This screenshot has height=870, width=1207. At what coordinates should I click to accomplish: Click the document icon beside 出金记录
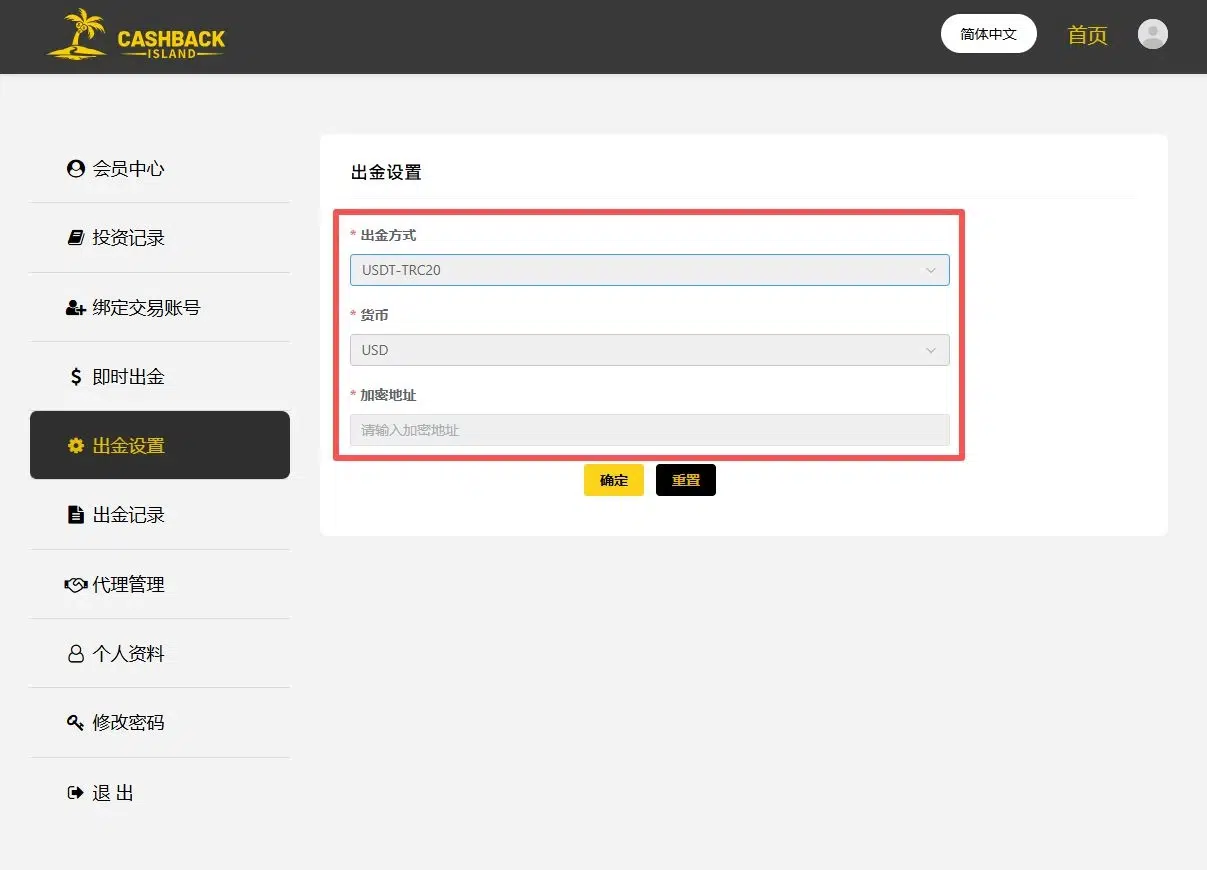75,515
